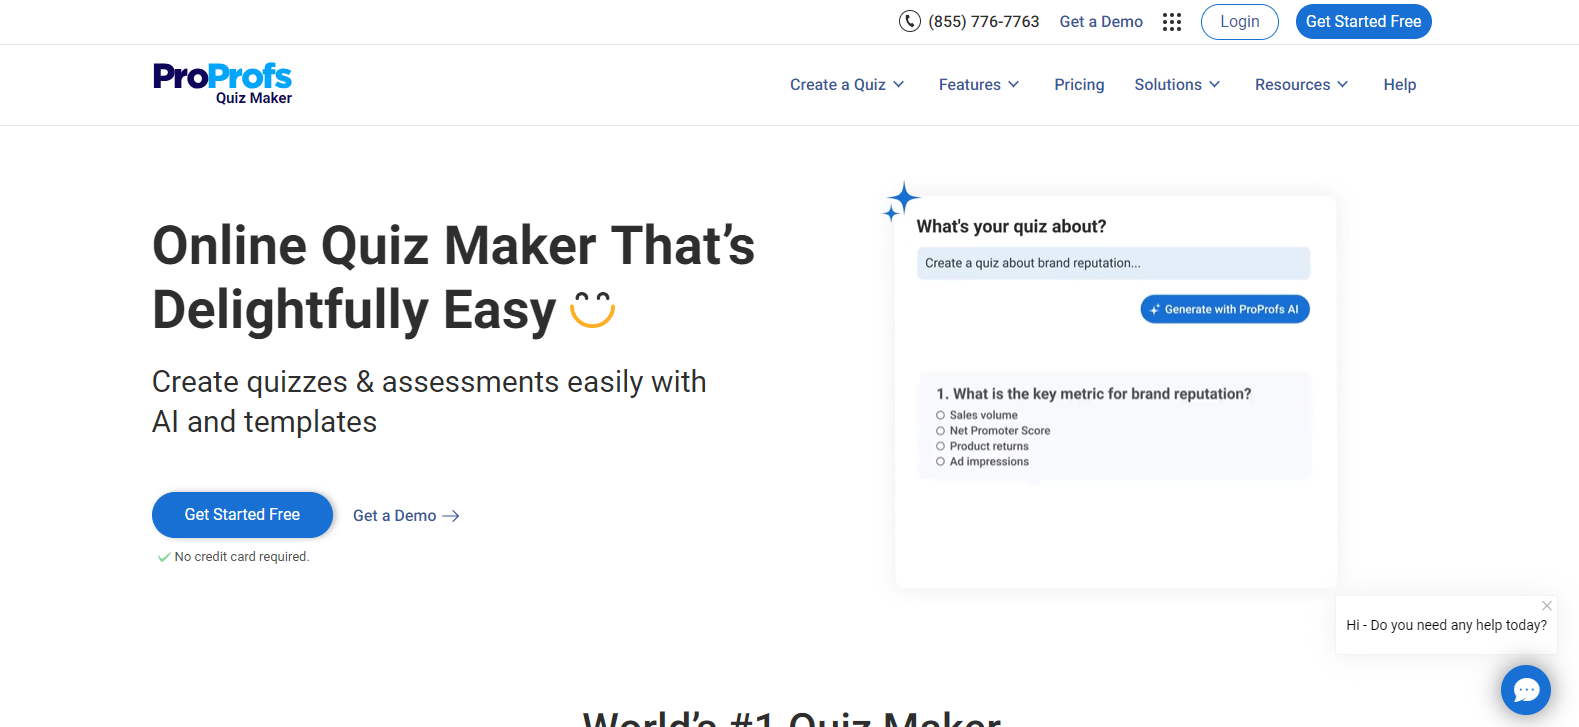Click Get Started Free in top bar
The height and width of the screenshot is (727, 1579).
(1364, 22)
